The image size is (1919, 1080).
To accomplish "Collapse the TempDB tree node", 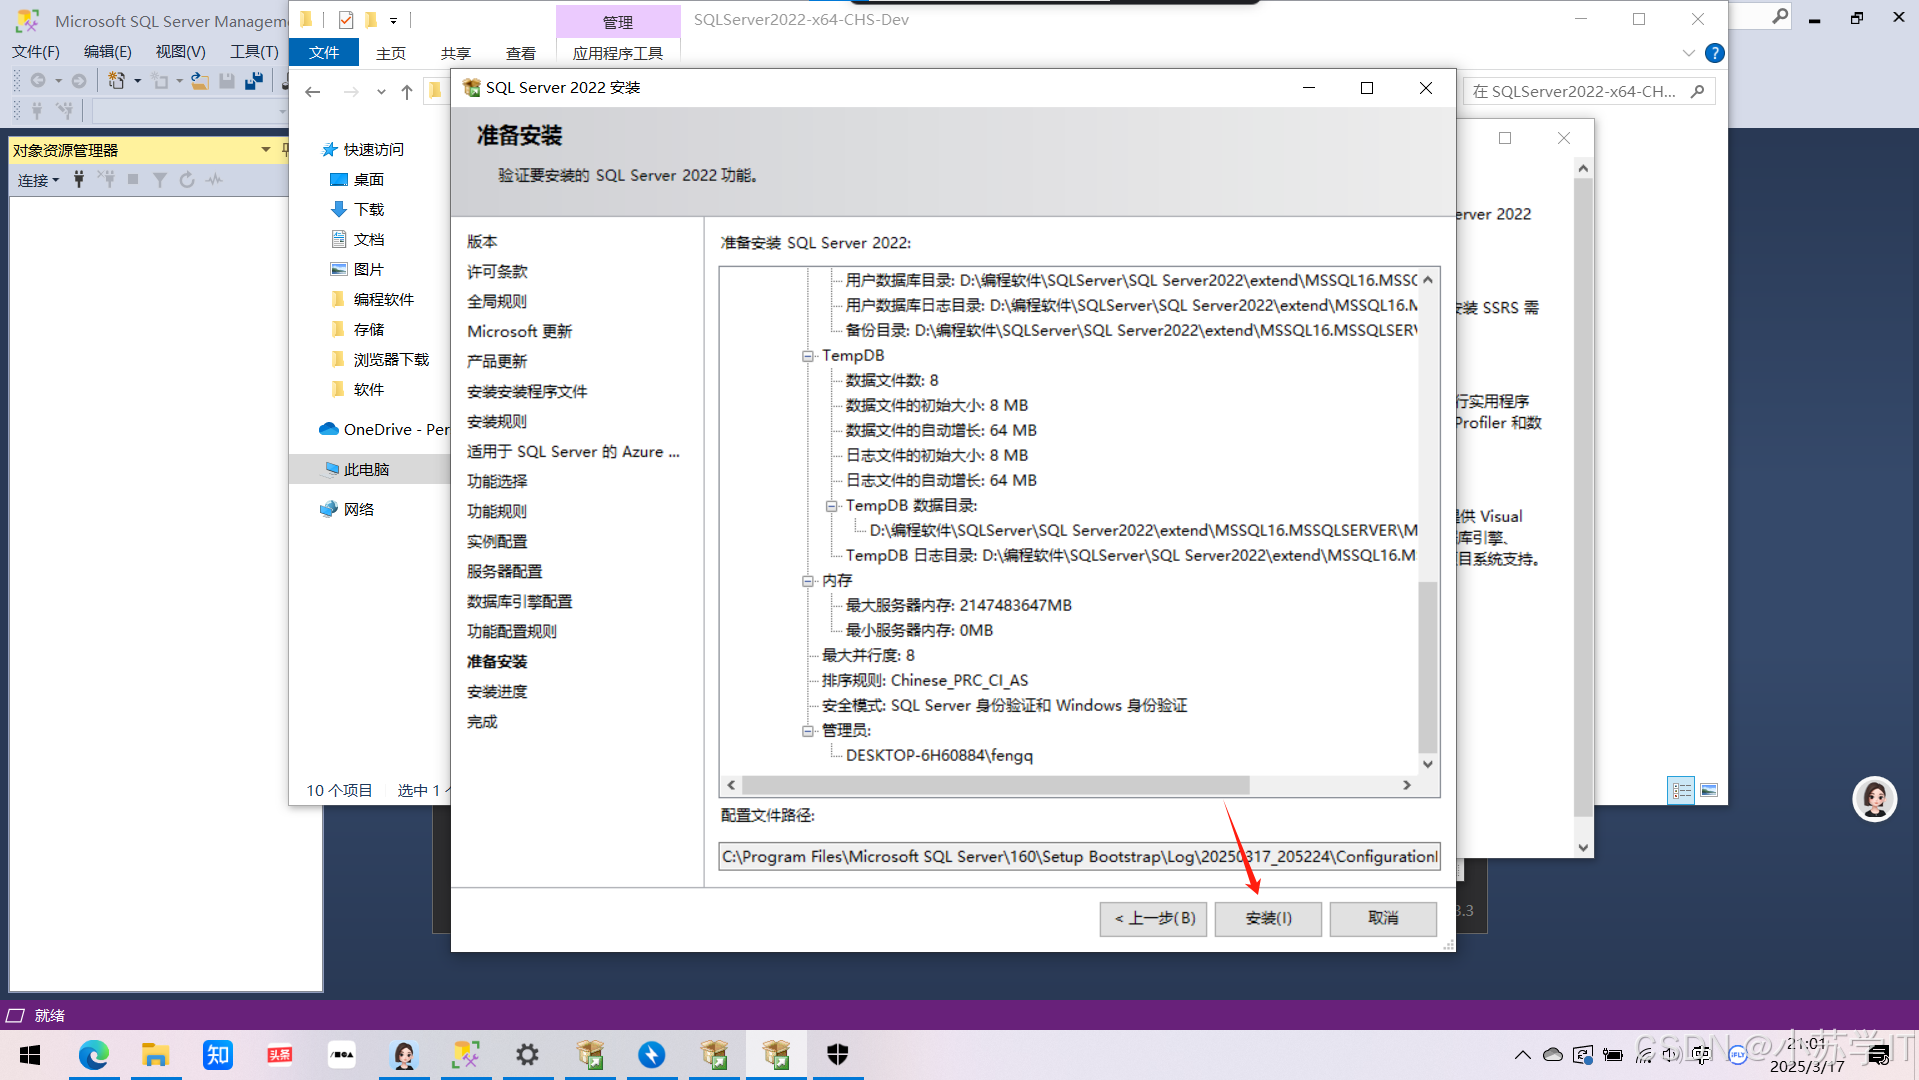I will point(807,356).
